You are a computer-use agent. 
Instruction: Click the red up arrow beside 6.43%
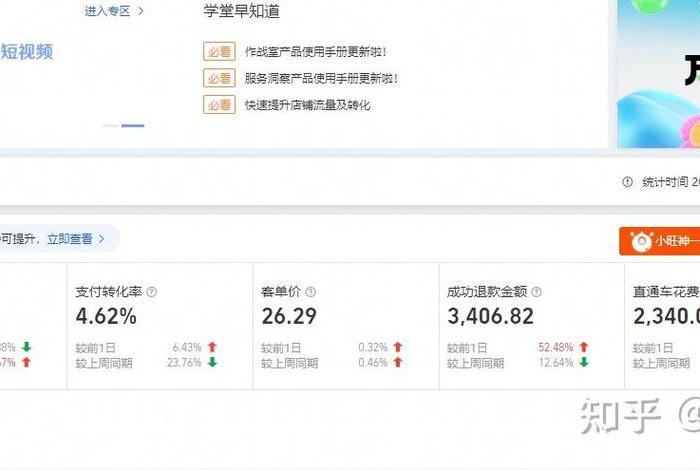coord(212,347)
